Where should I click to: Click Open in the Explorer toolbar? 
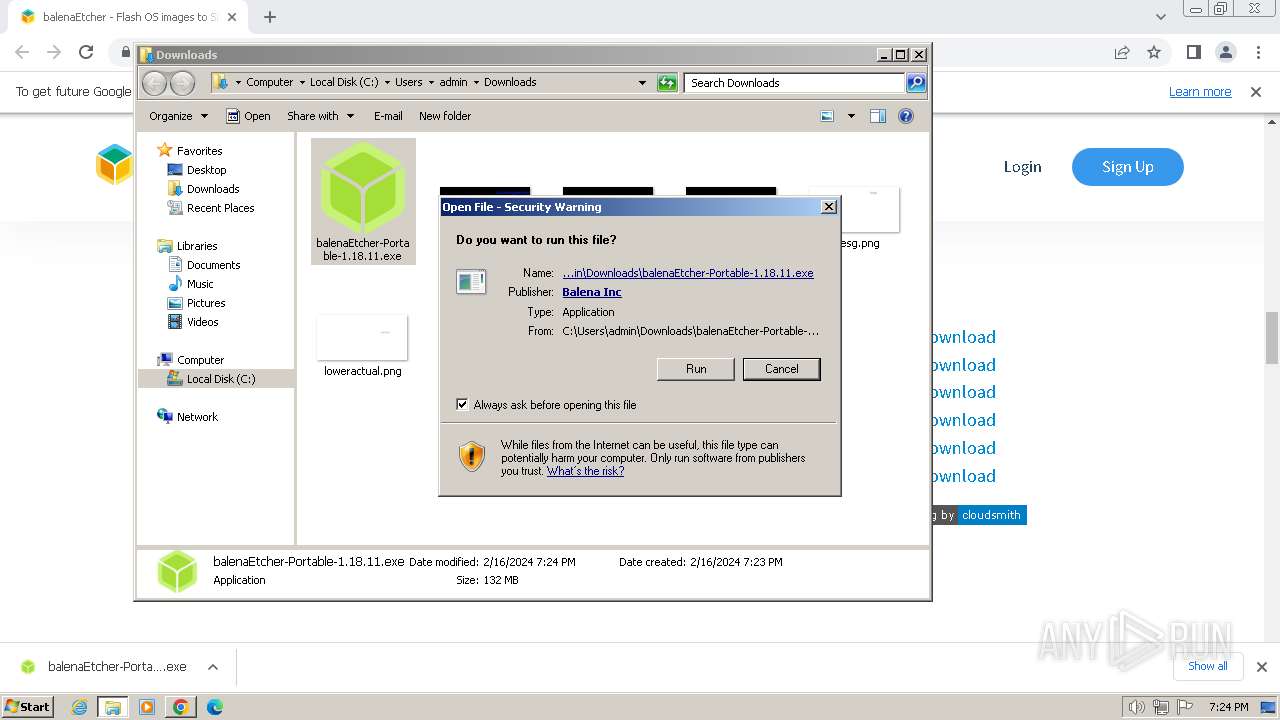tap(248, 116)
